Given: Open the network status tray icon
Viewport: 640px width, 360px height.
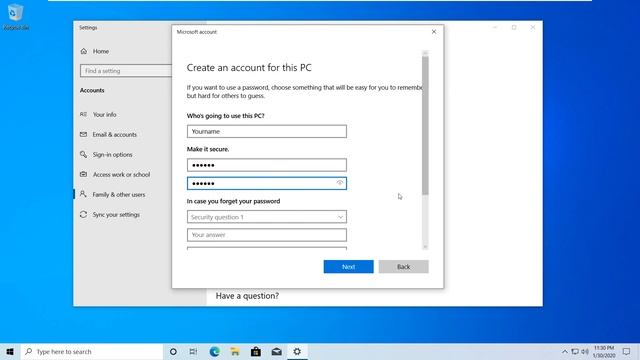Looking at the screenshot, I should pyautogui.click(x=575, y=351).
